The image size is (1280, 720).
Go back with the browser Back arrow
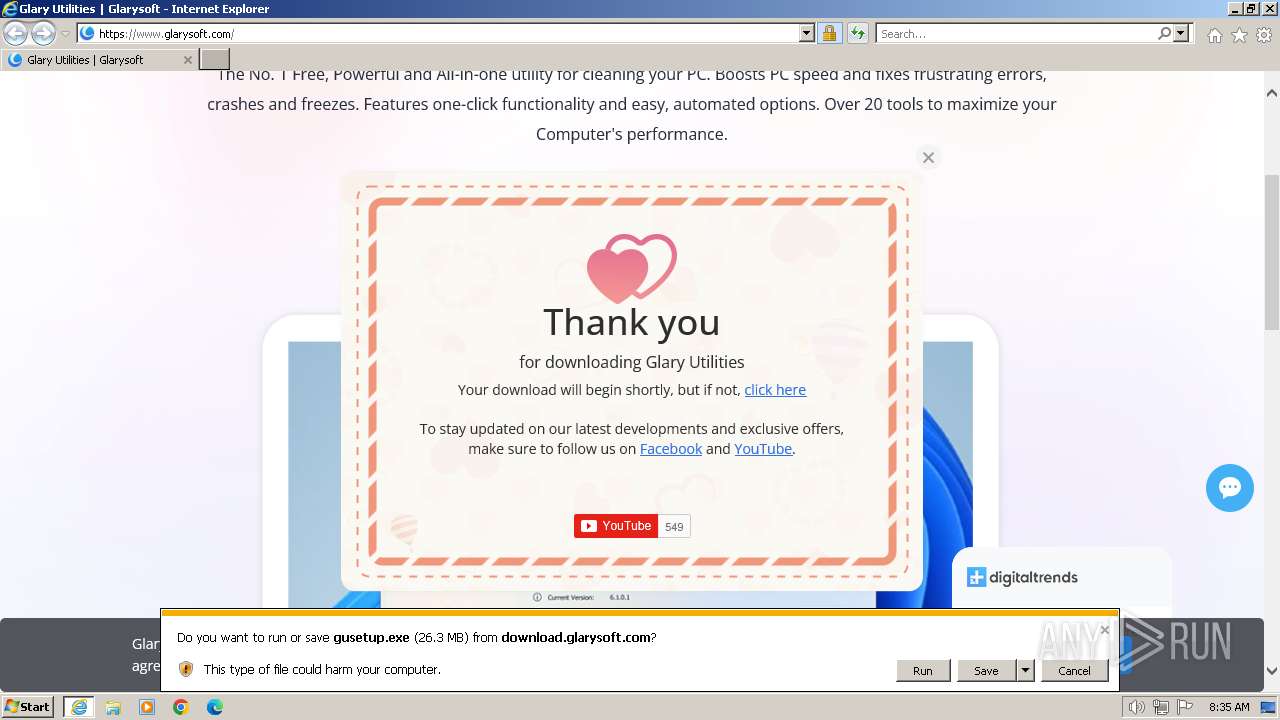point(15,33)
